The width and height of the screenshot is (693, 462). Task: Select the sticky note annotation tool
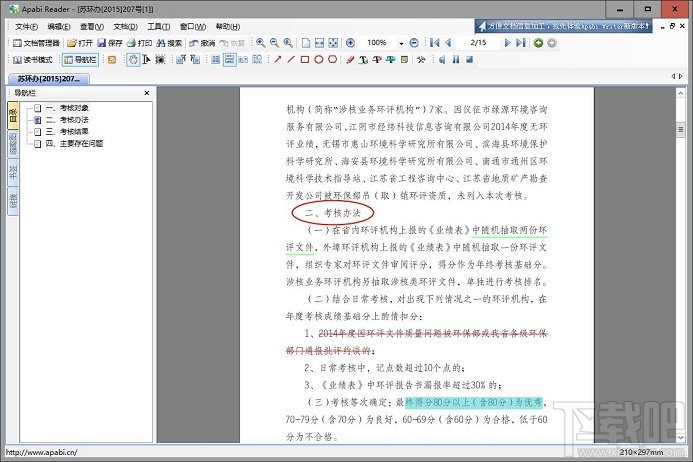coord(404,59)
